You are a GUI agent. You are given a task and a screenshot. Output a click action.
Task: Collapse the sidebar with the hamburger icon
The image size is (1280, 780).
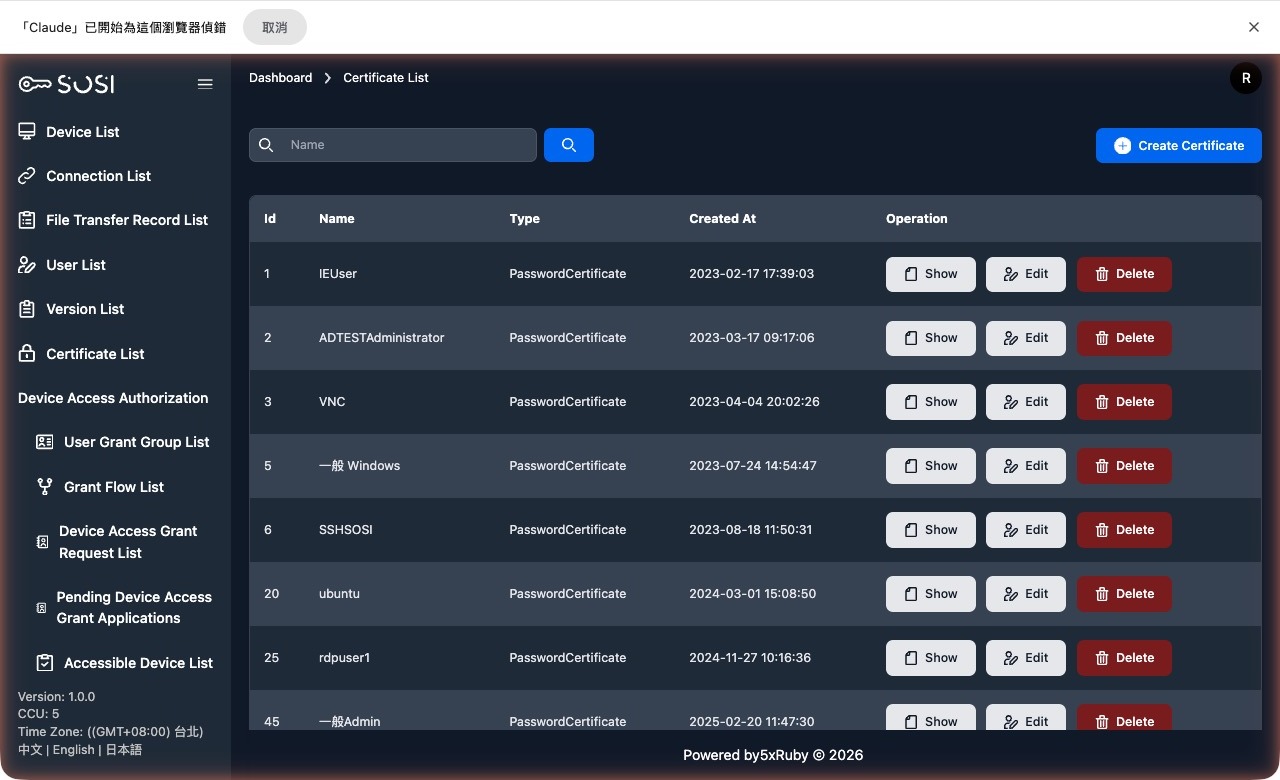pyautogui.click(x=205, y=84)
